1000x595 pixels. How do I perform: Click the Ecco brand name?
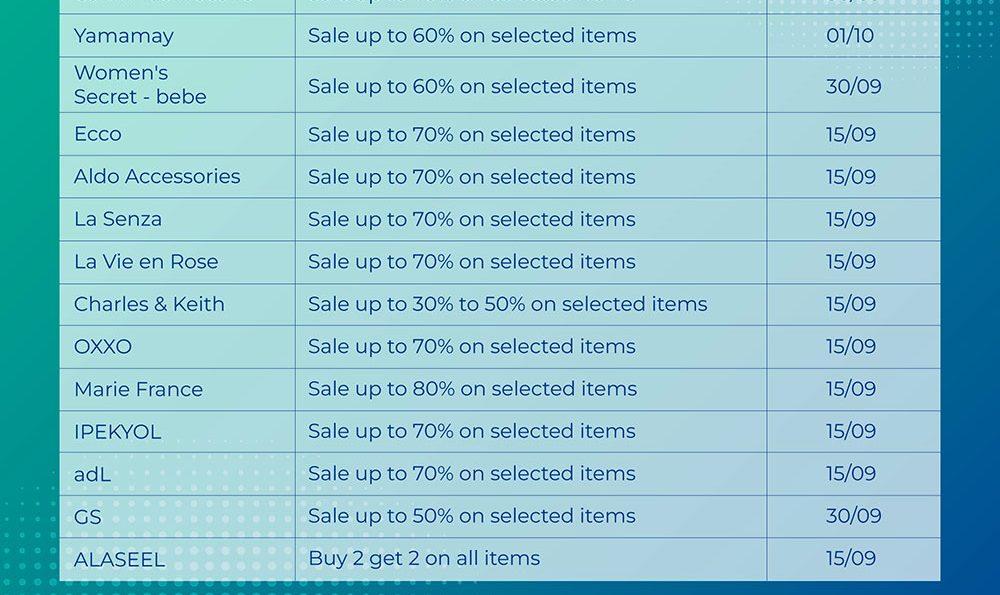(98, 134)
